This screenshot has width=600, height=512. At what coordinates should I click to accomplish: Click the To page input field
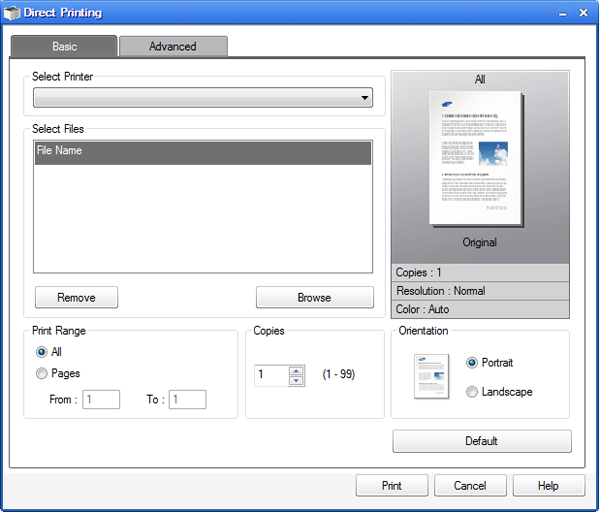188,399
